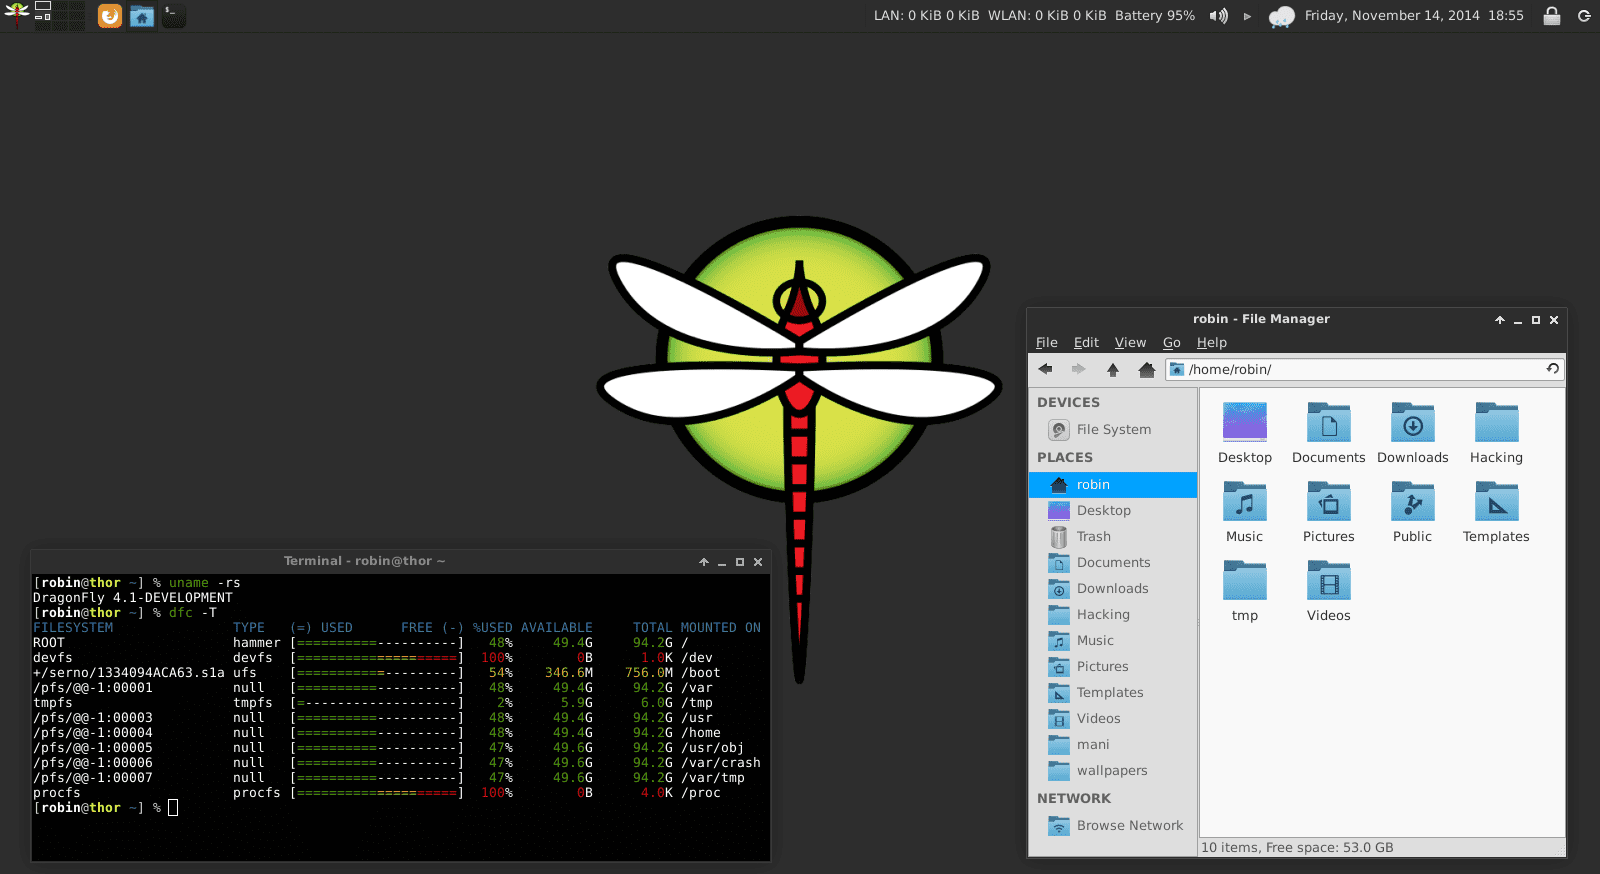Go to home folder via toolbar icon
The image size is (1600, 874).
coord(1147,369)
